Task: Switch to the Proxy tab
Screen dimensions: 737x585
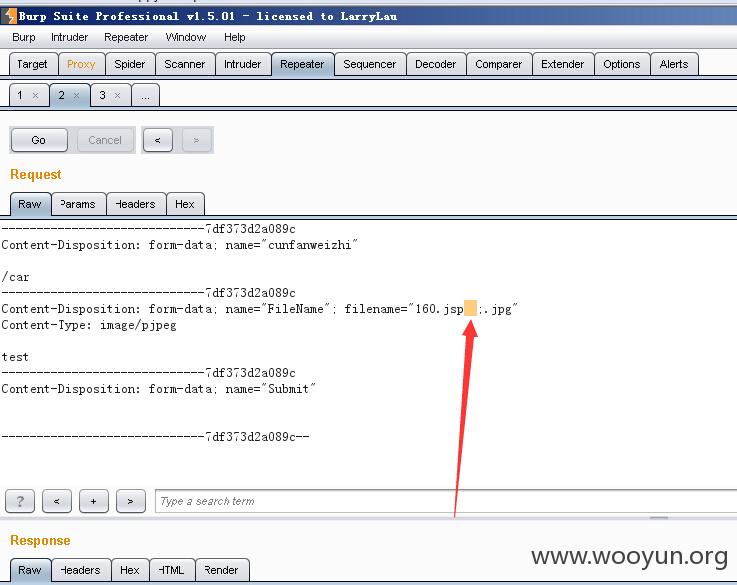Action: [81, 64]
